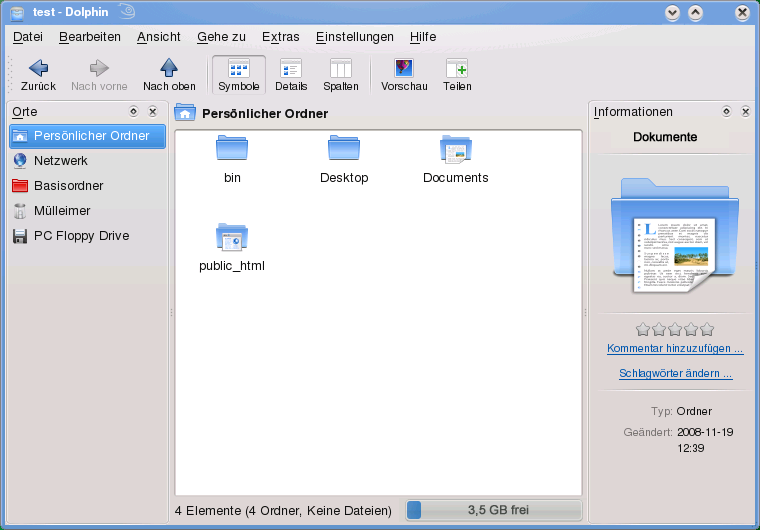This screenshot has height=530, width=760.
Task: Select Basisordner in Orte panel
Action: pyautogui.click(x=87, y=186)
